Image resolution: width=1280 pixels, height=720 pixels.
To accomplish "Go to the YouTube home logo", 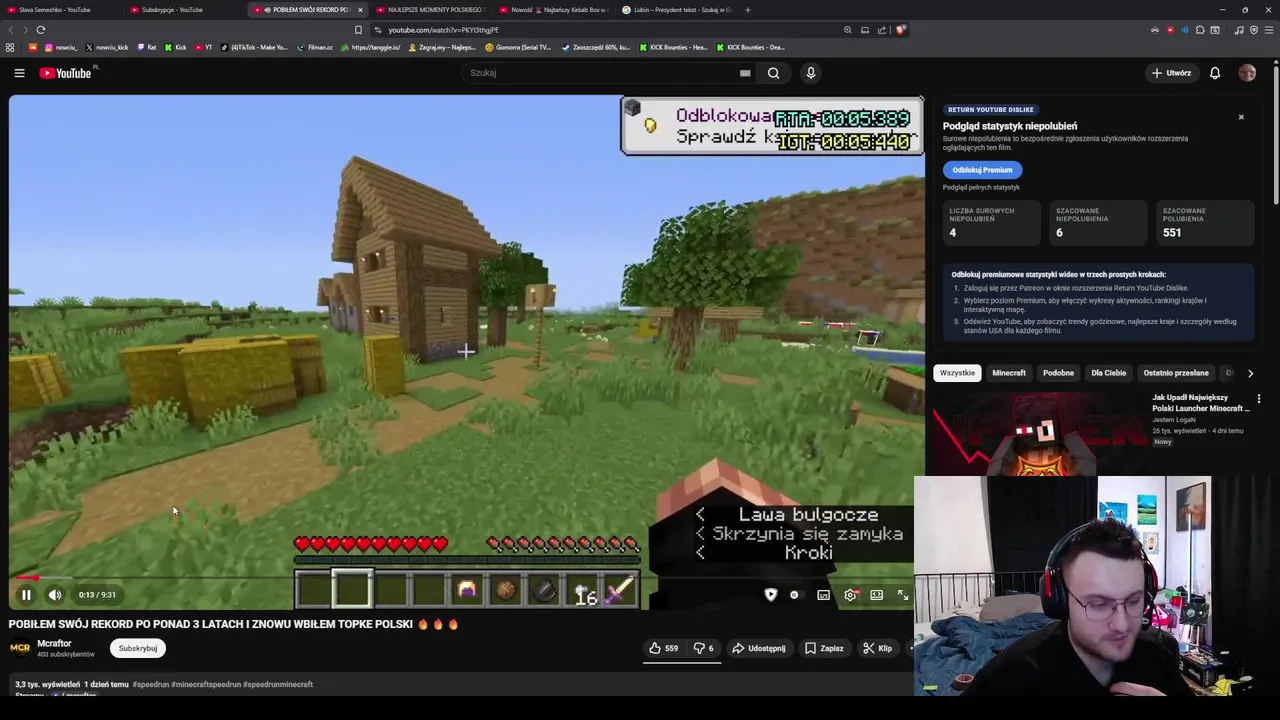I will (x=66, y=73).
